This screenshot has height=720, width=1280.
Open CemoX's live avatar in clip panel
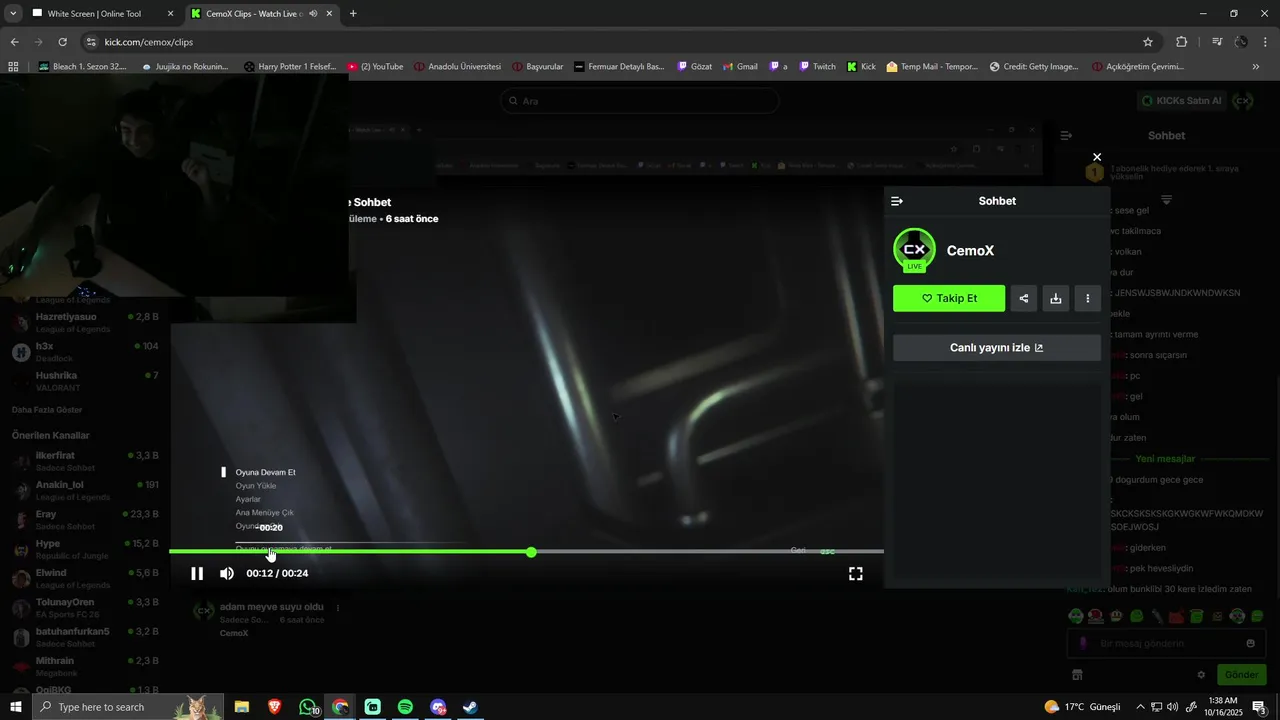(914, 250)
